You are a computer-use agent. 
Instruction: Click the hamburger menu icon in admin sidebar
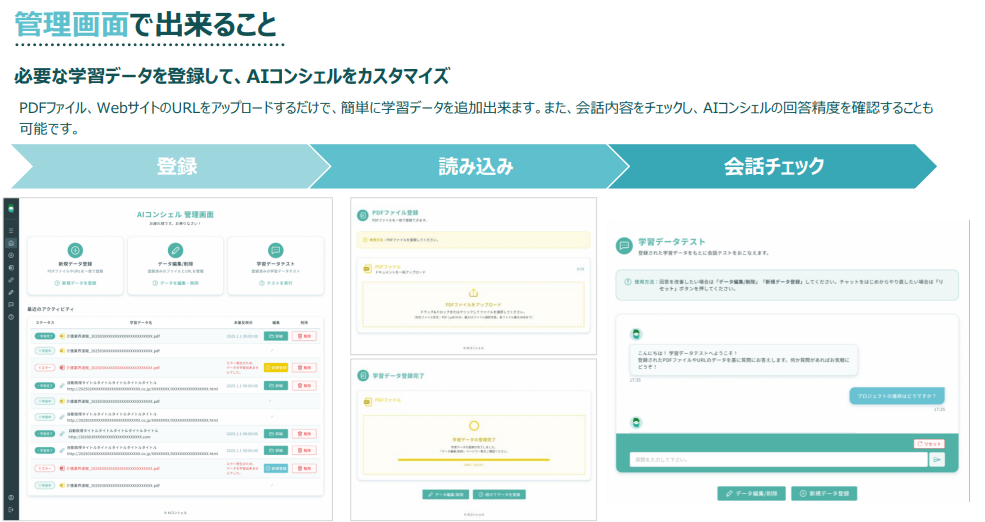11,231
